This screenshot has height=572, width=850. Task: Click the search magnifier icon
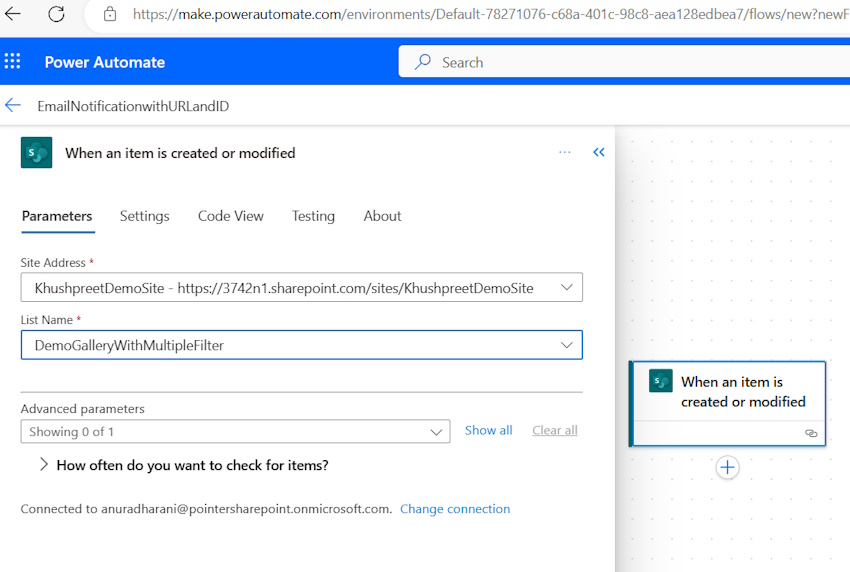pyautogui.click(x=423, y=62)
